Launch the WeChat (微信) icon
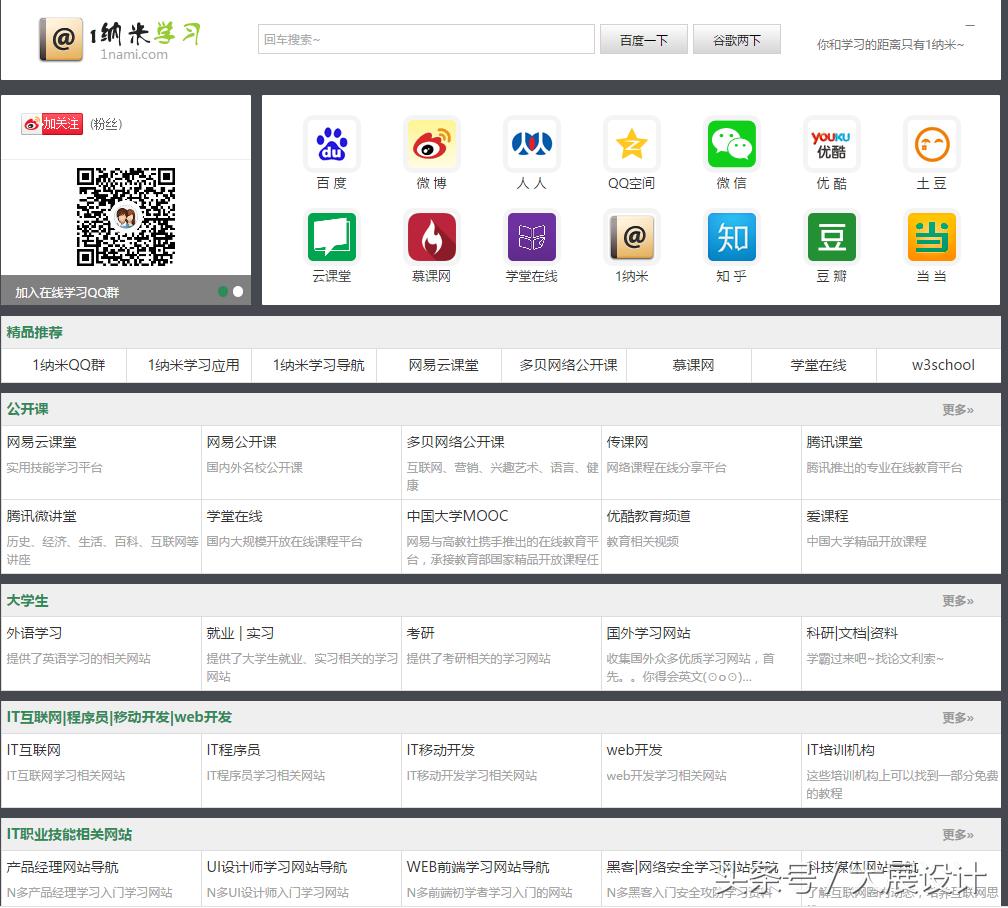This screenshot has width=1008, height=908. pyautogui.click(x=731, y=145)
